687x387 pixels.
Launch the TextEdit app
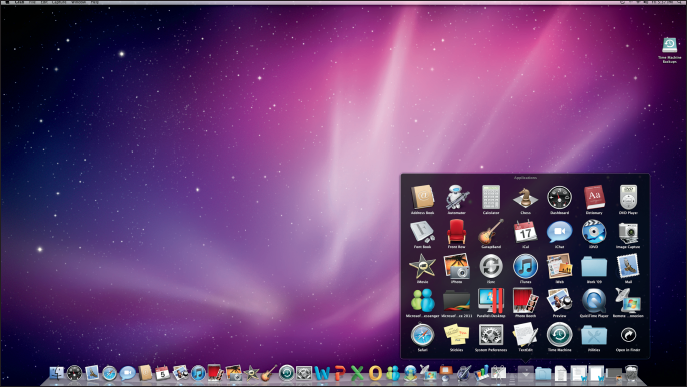[x=525, y=335]
